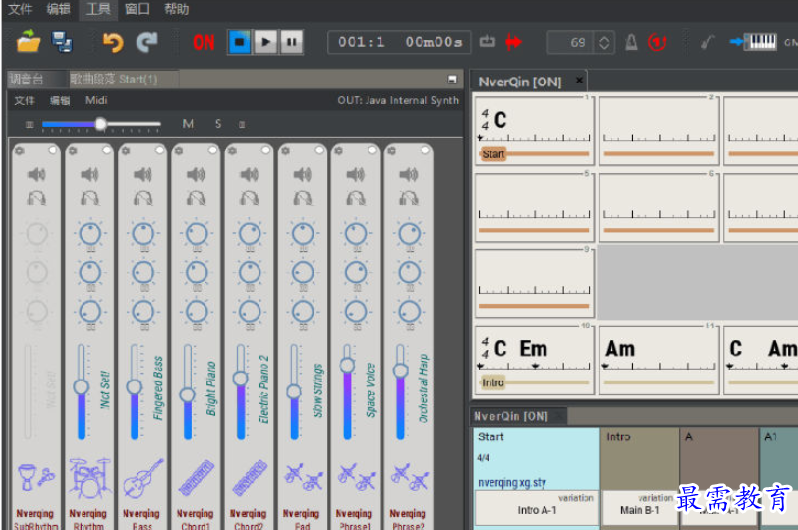Adjust the Space Voice channel volume fader
This screenshot has height=530, width=798.
pyautogui.click(x=347, y=366)
